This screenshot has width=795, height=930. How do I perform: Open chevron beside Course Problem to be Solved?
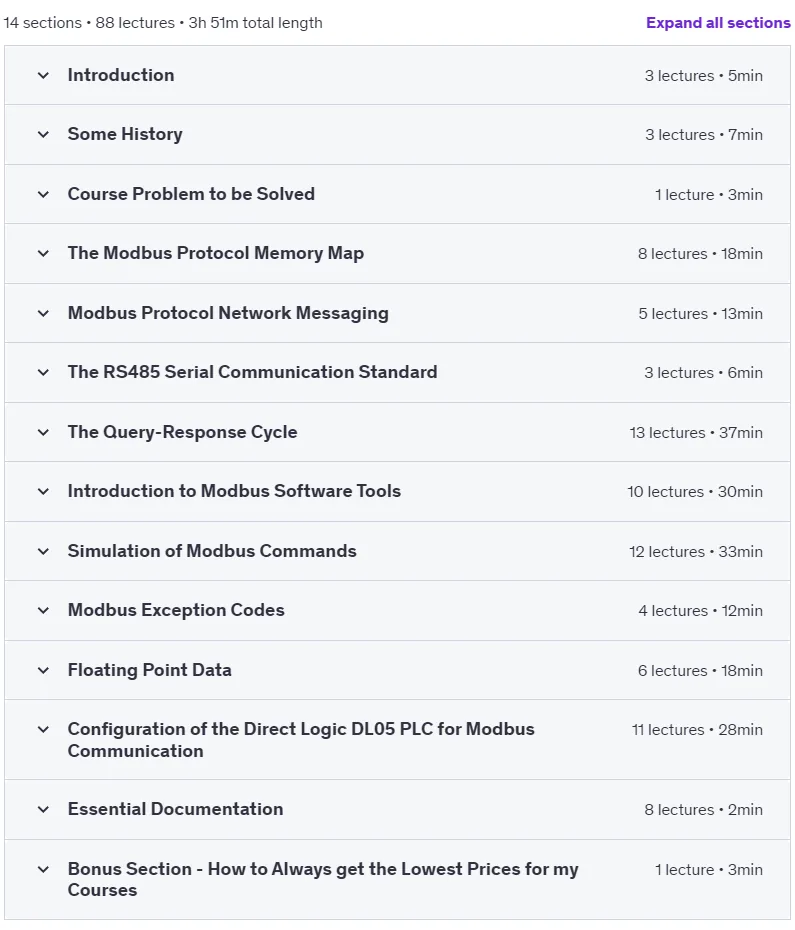pyautogui.click(x=43, y=195)
